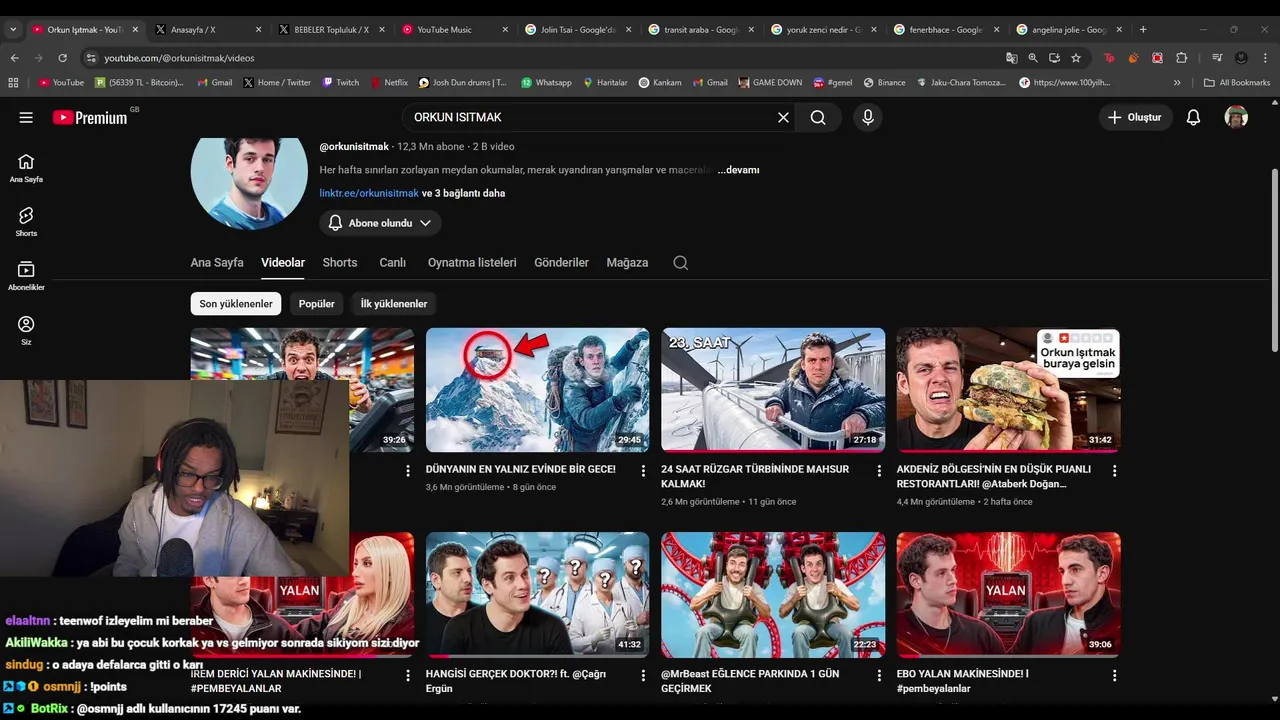Open options for MrBeast EĞLENCE PARKINDA video
Viewport: 1280px width, 720px height.
879,675
